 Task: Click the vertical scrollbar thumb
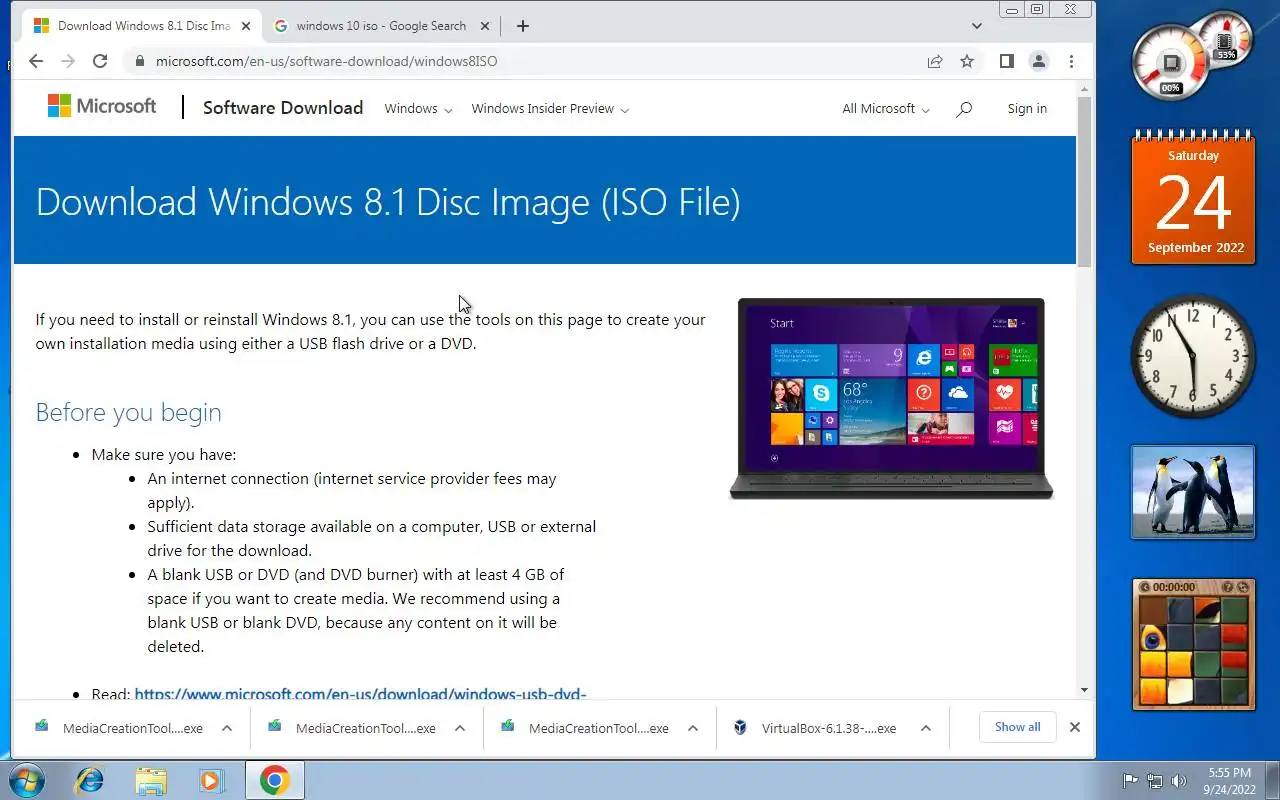coord(1084,182)
